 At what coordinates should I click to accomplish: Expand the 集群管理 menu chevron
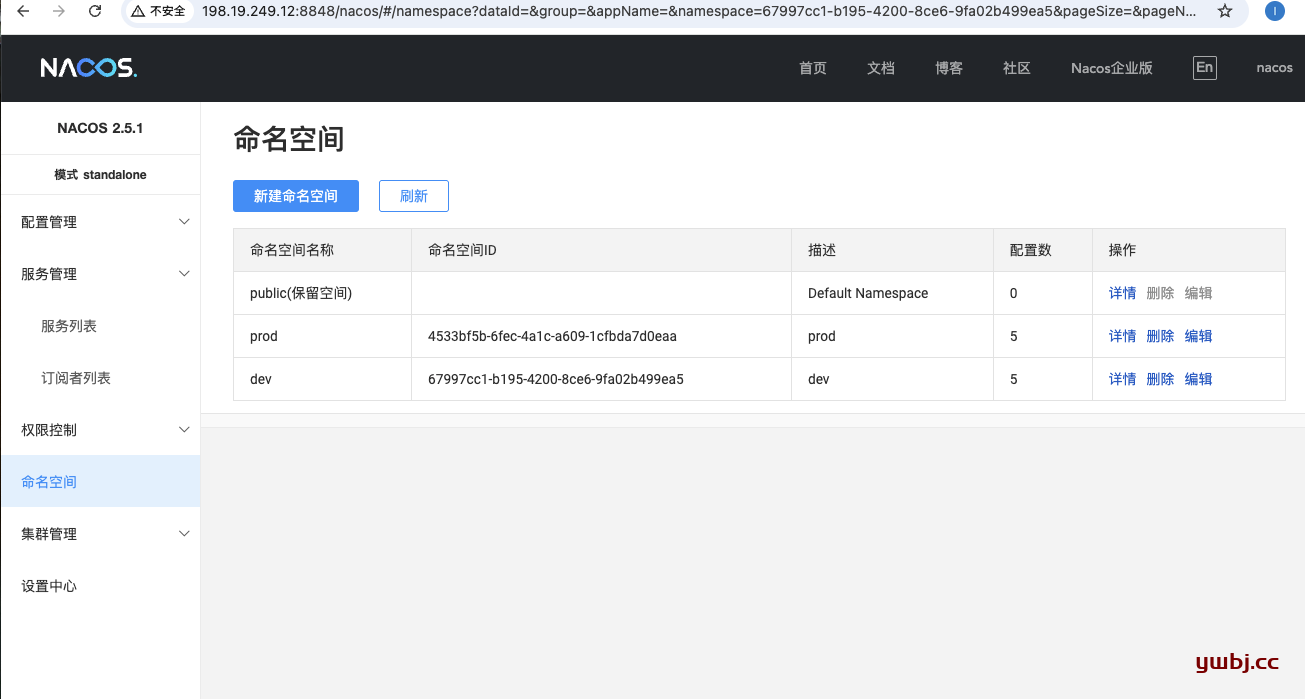[184, 534]
